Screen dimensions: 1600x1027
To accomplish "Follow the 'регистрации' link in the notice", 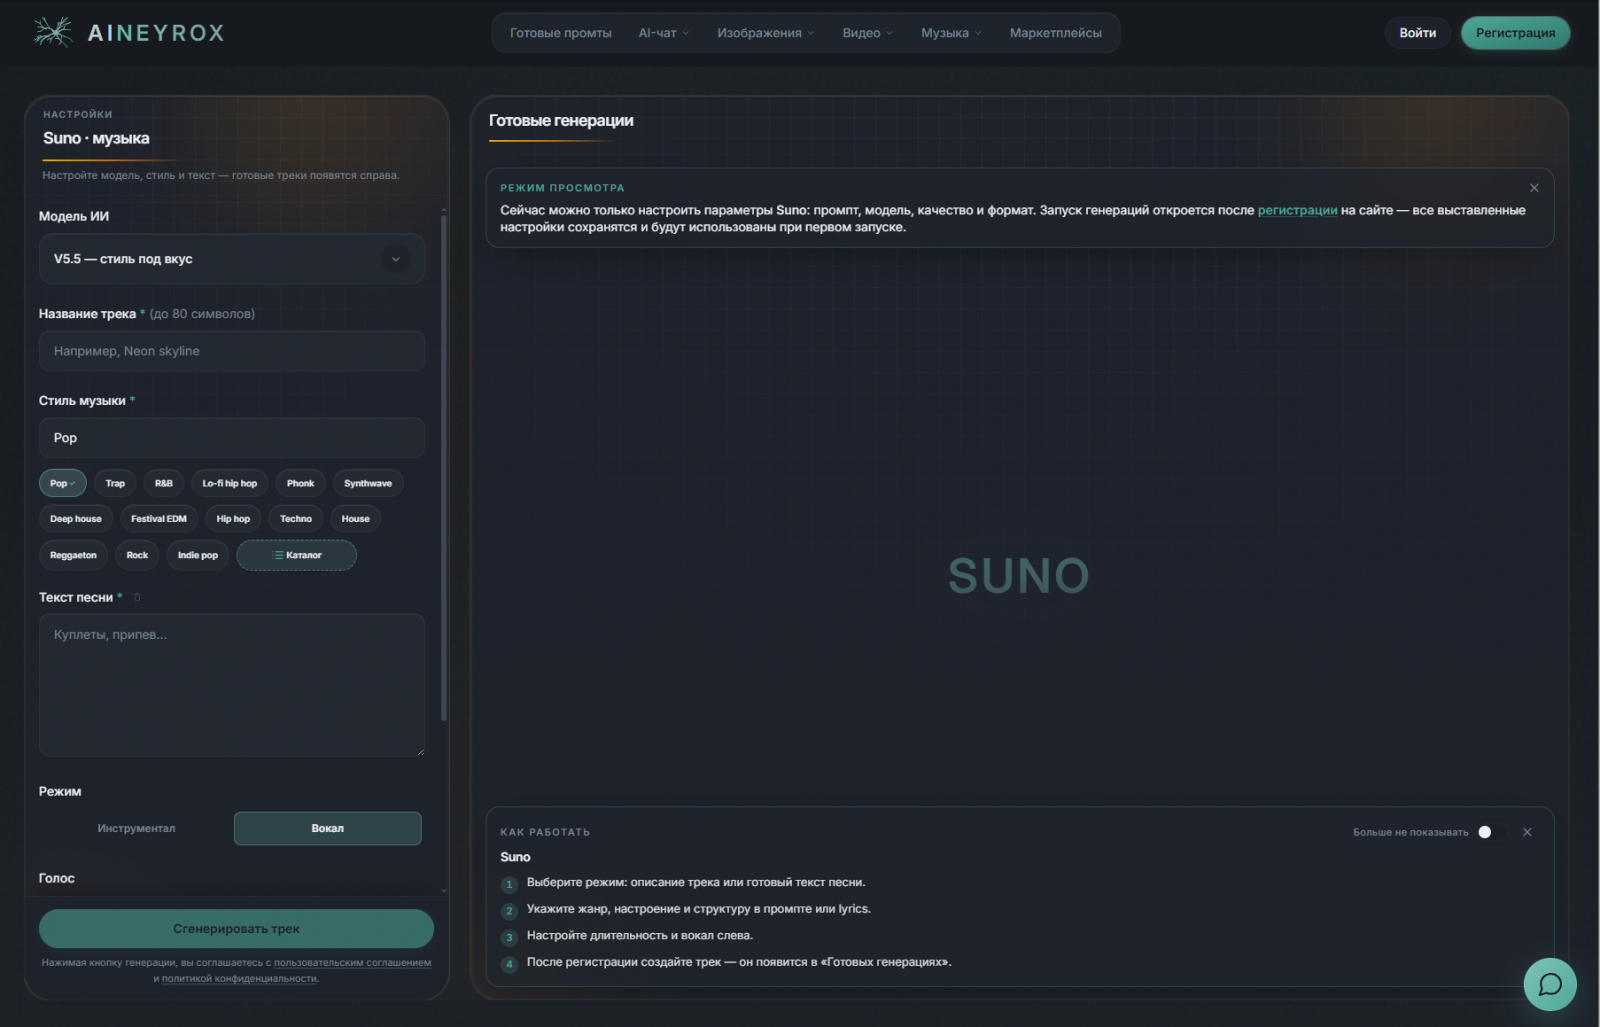I will [1297, 210].
